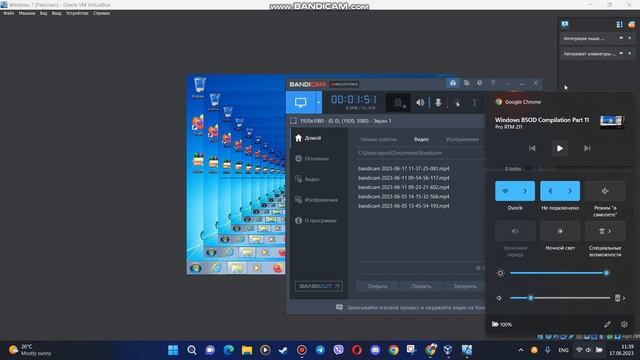The image size is (640, 360).
Task: Click the taskbar Search icon
Action: click(x=191, y=350)
